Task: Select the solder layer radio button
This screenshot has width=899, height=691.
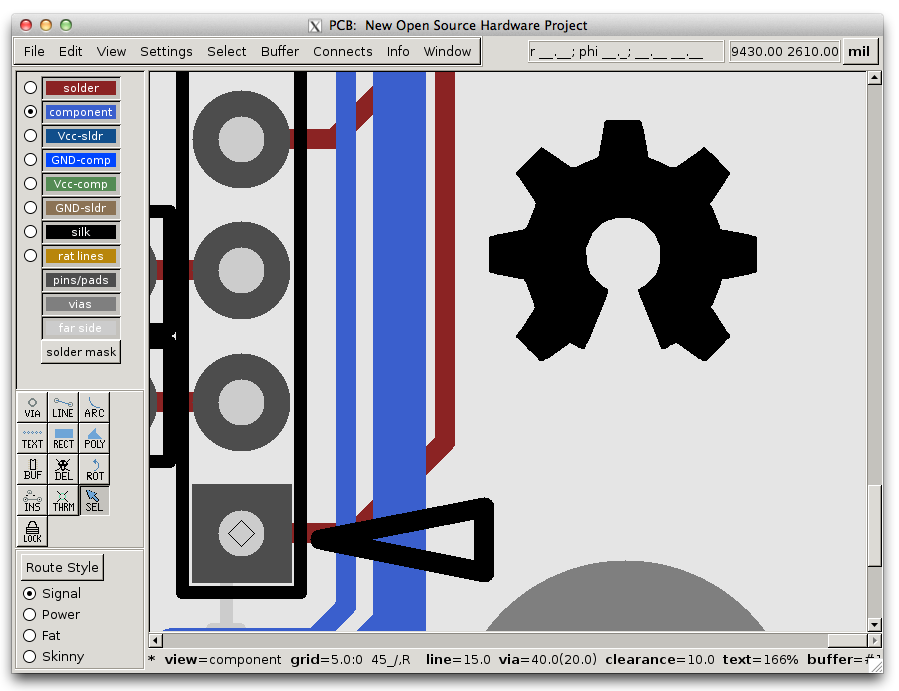Action: (30, 88)
